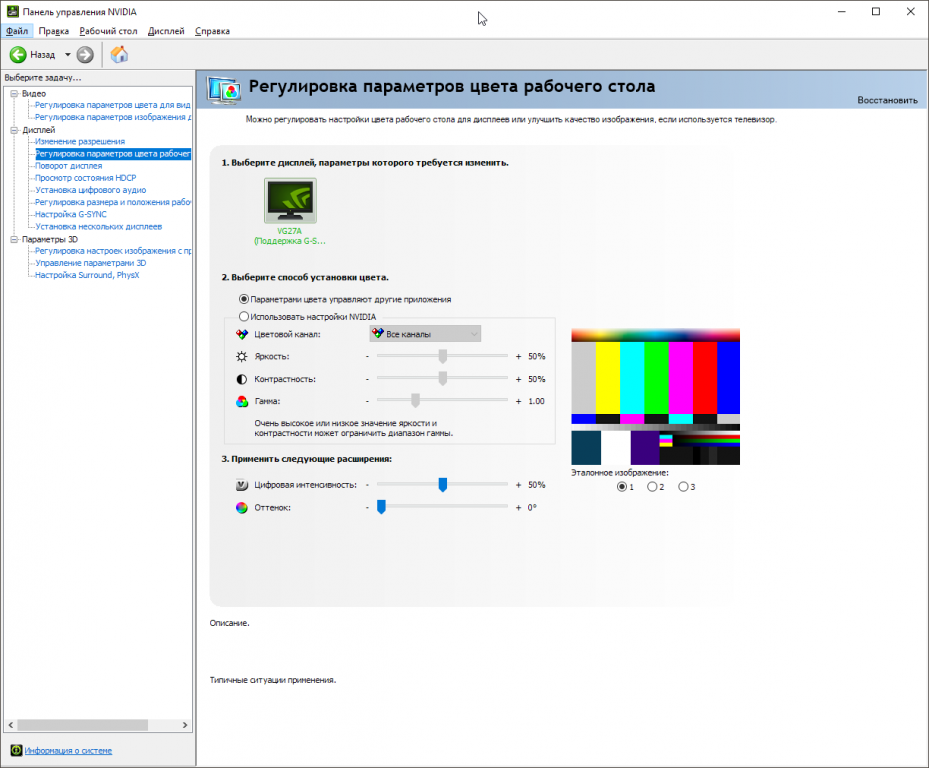
Task: Open 3D image settings with preview item
Action: click(113, 251)
